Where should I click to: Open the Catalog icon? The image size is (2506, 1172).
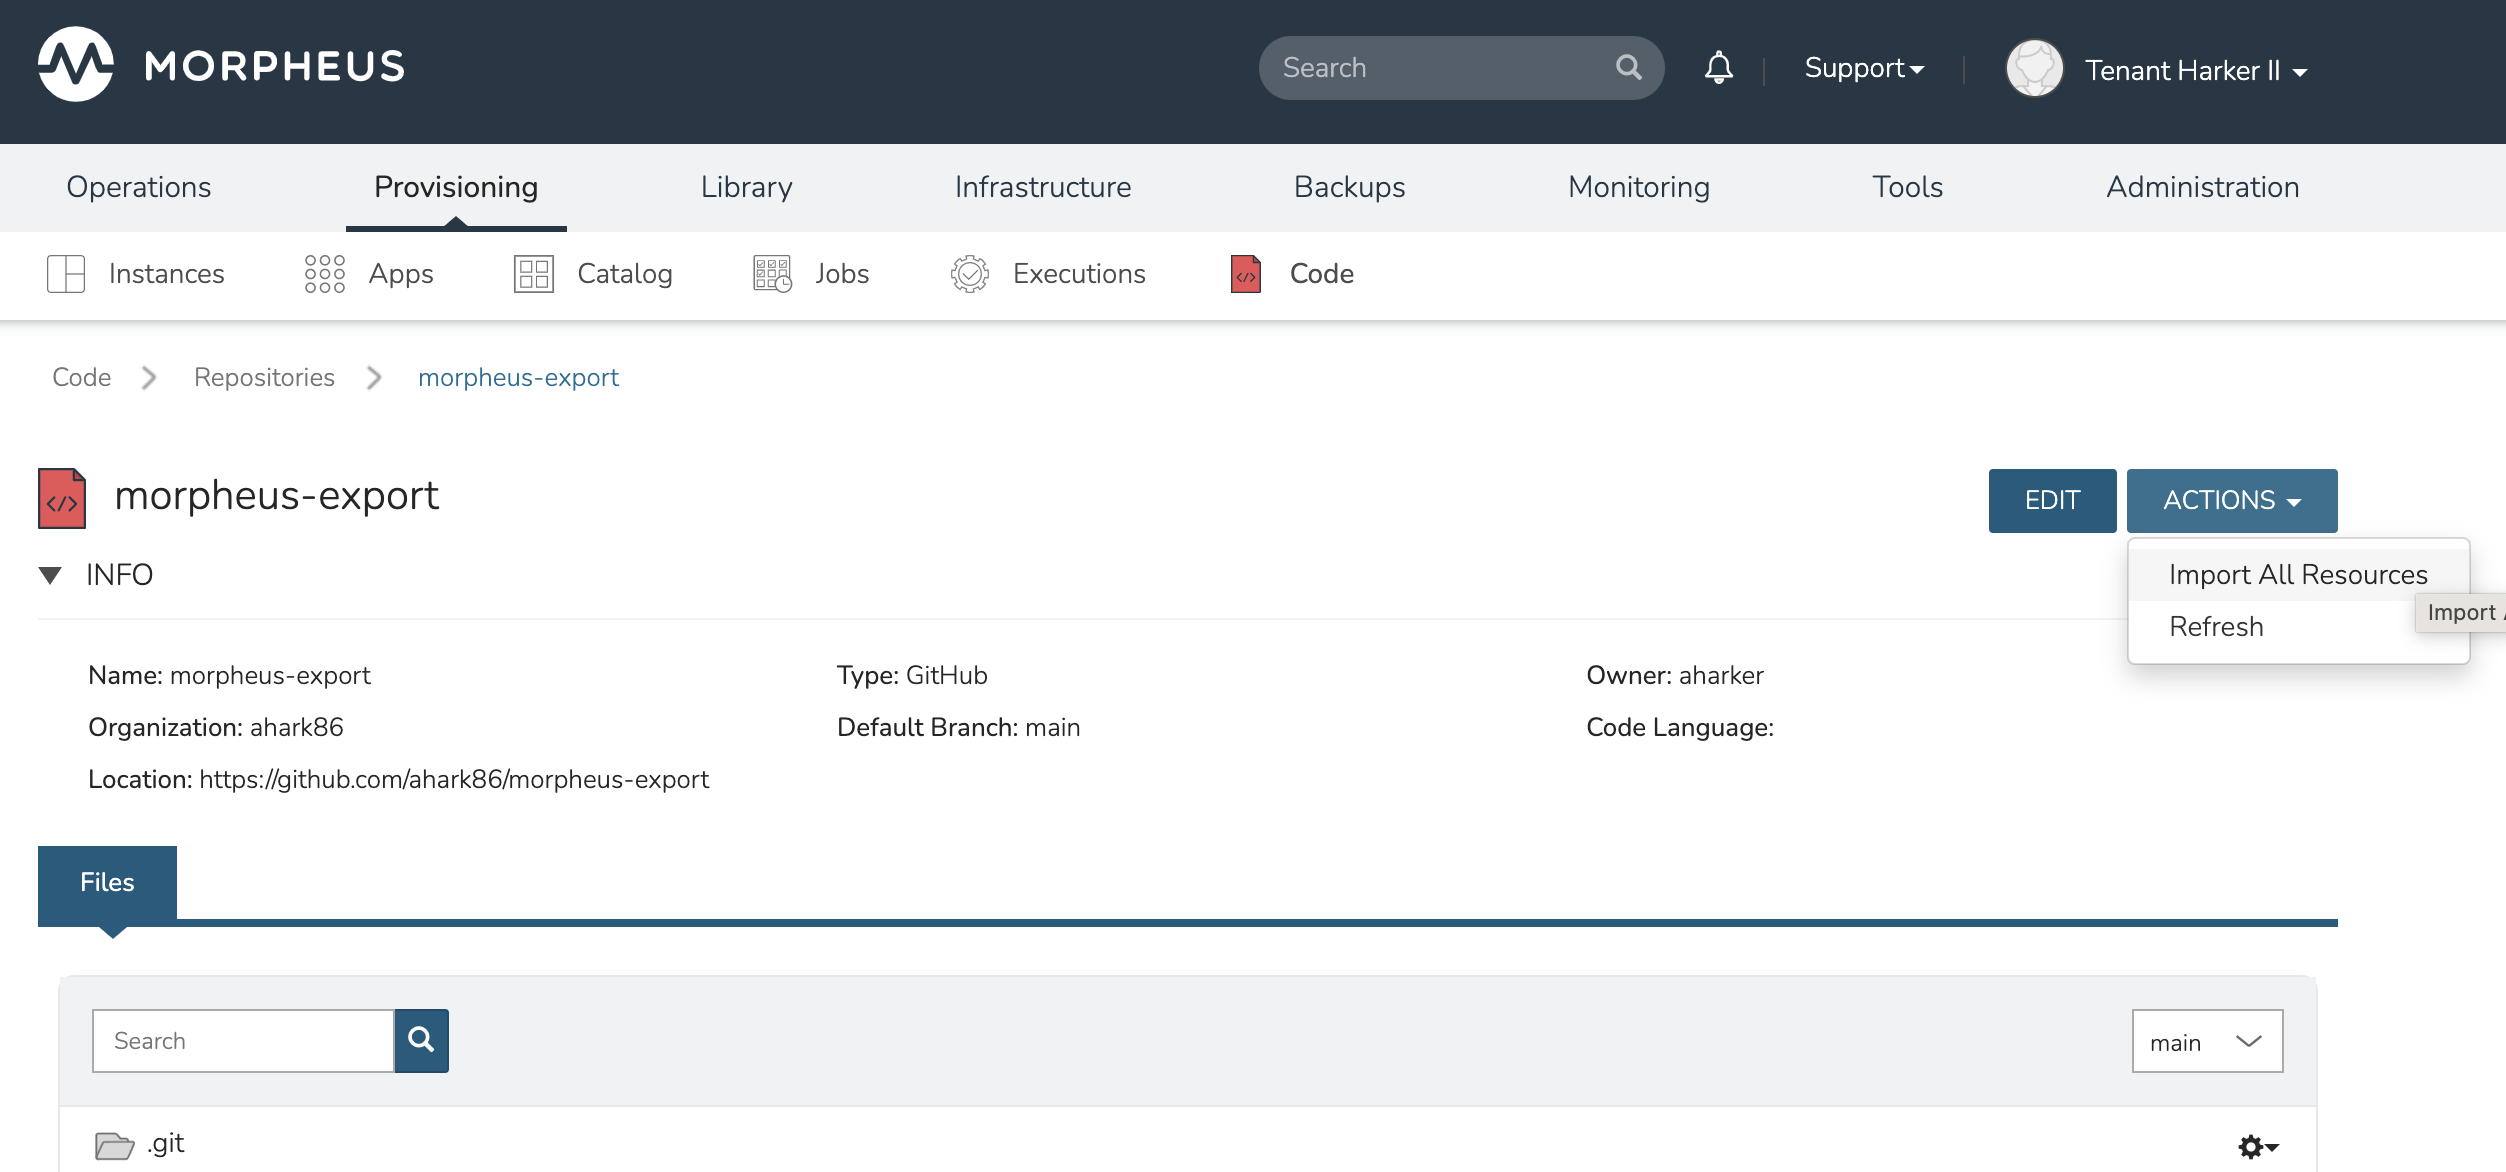point(533,274)
